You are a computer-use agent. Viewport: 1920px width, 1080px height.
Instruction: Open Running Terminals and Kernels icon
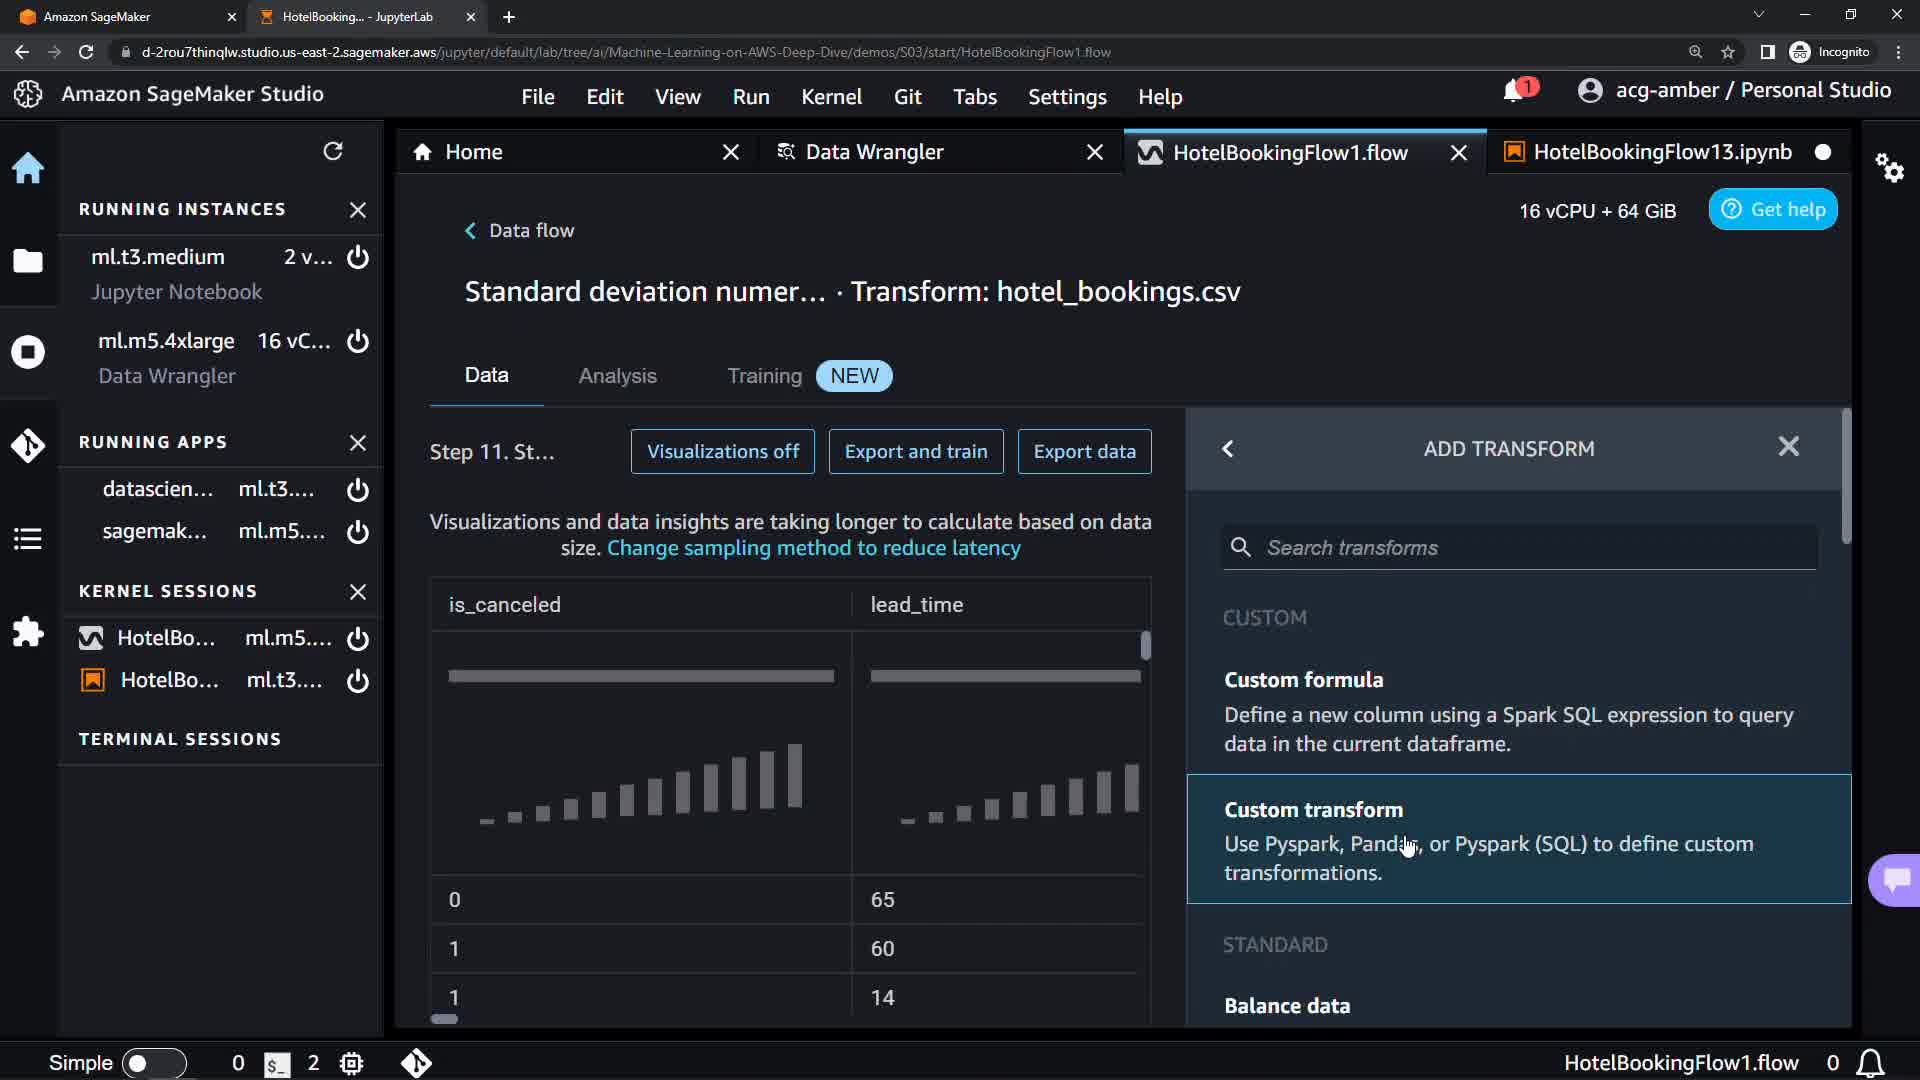28,352
